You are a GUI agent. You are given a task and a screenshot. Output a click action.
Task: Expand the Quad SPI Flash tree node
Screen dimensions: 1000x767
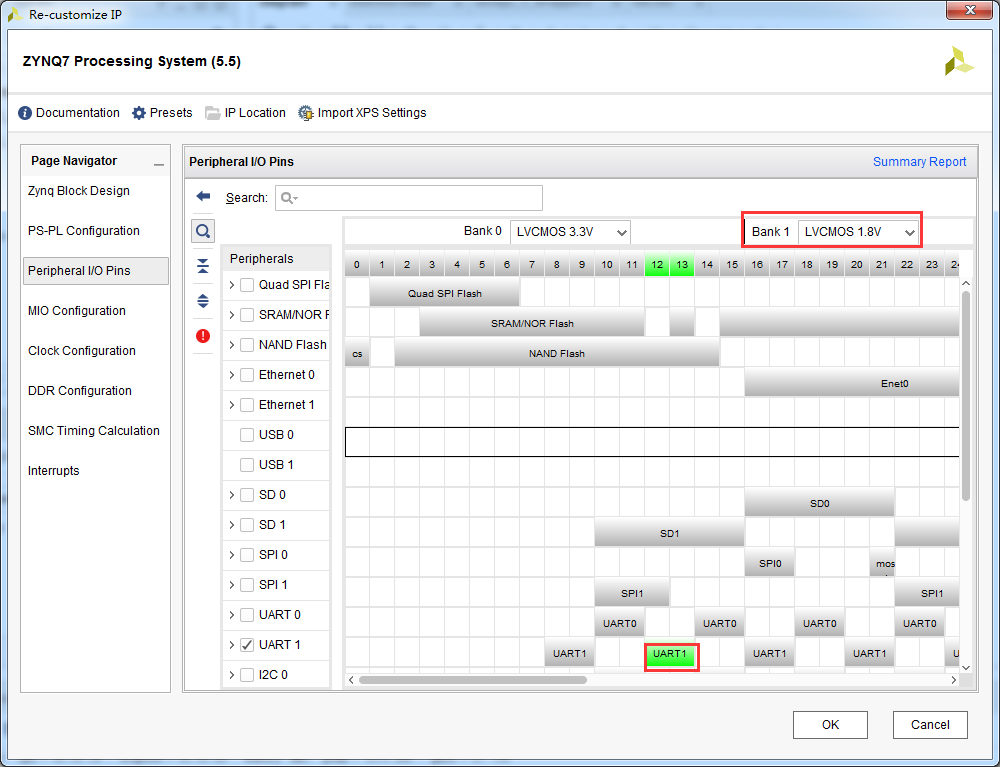232,285
